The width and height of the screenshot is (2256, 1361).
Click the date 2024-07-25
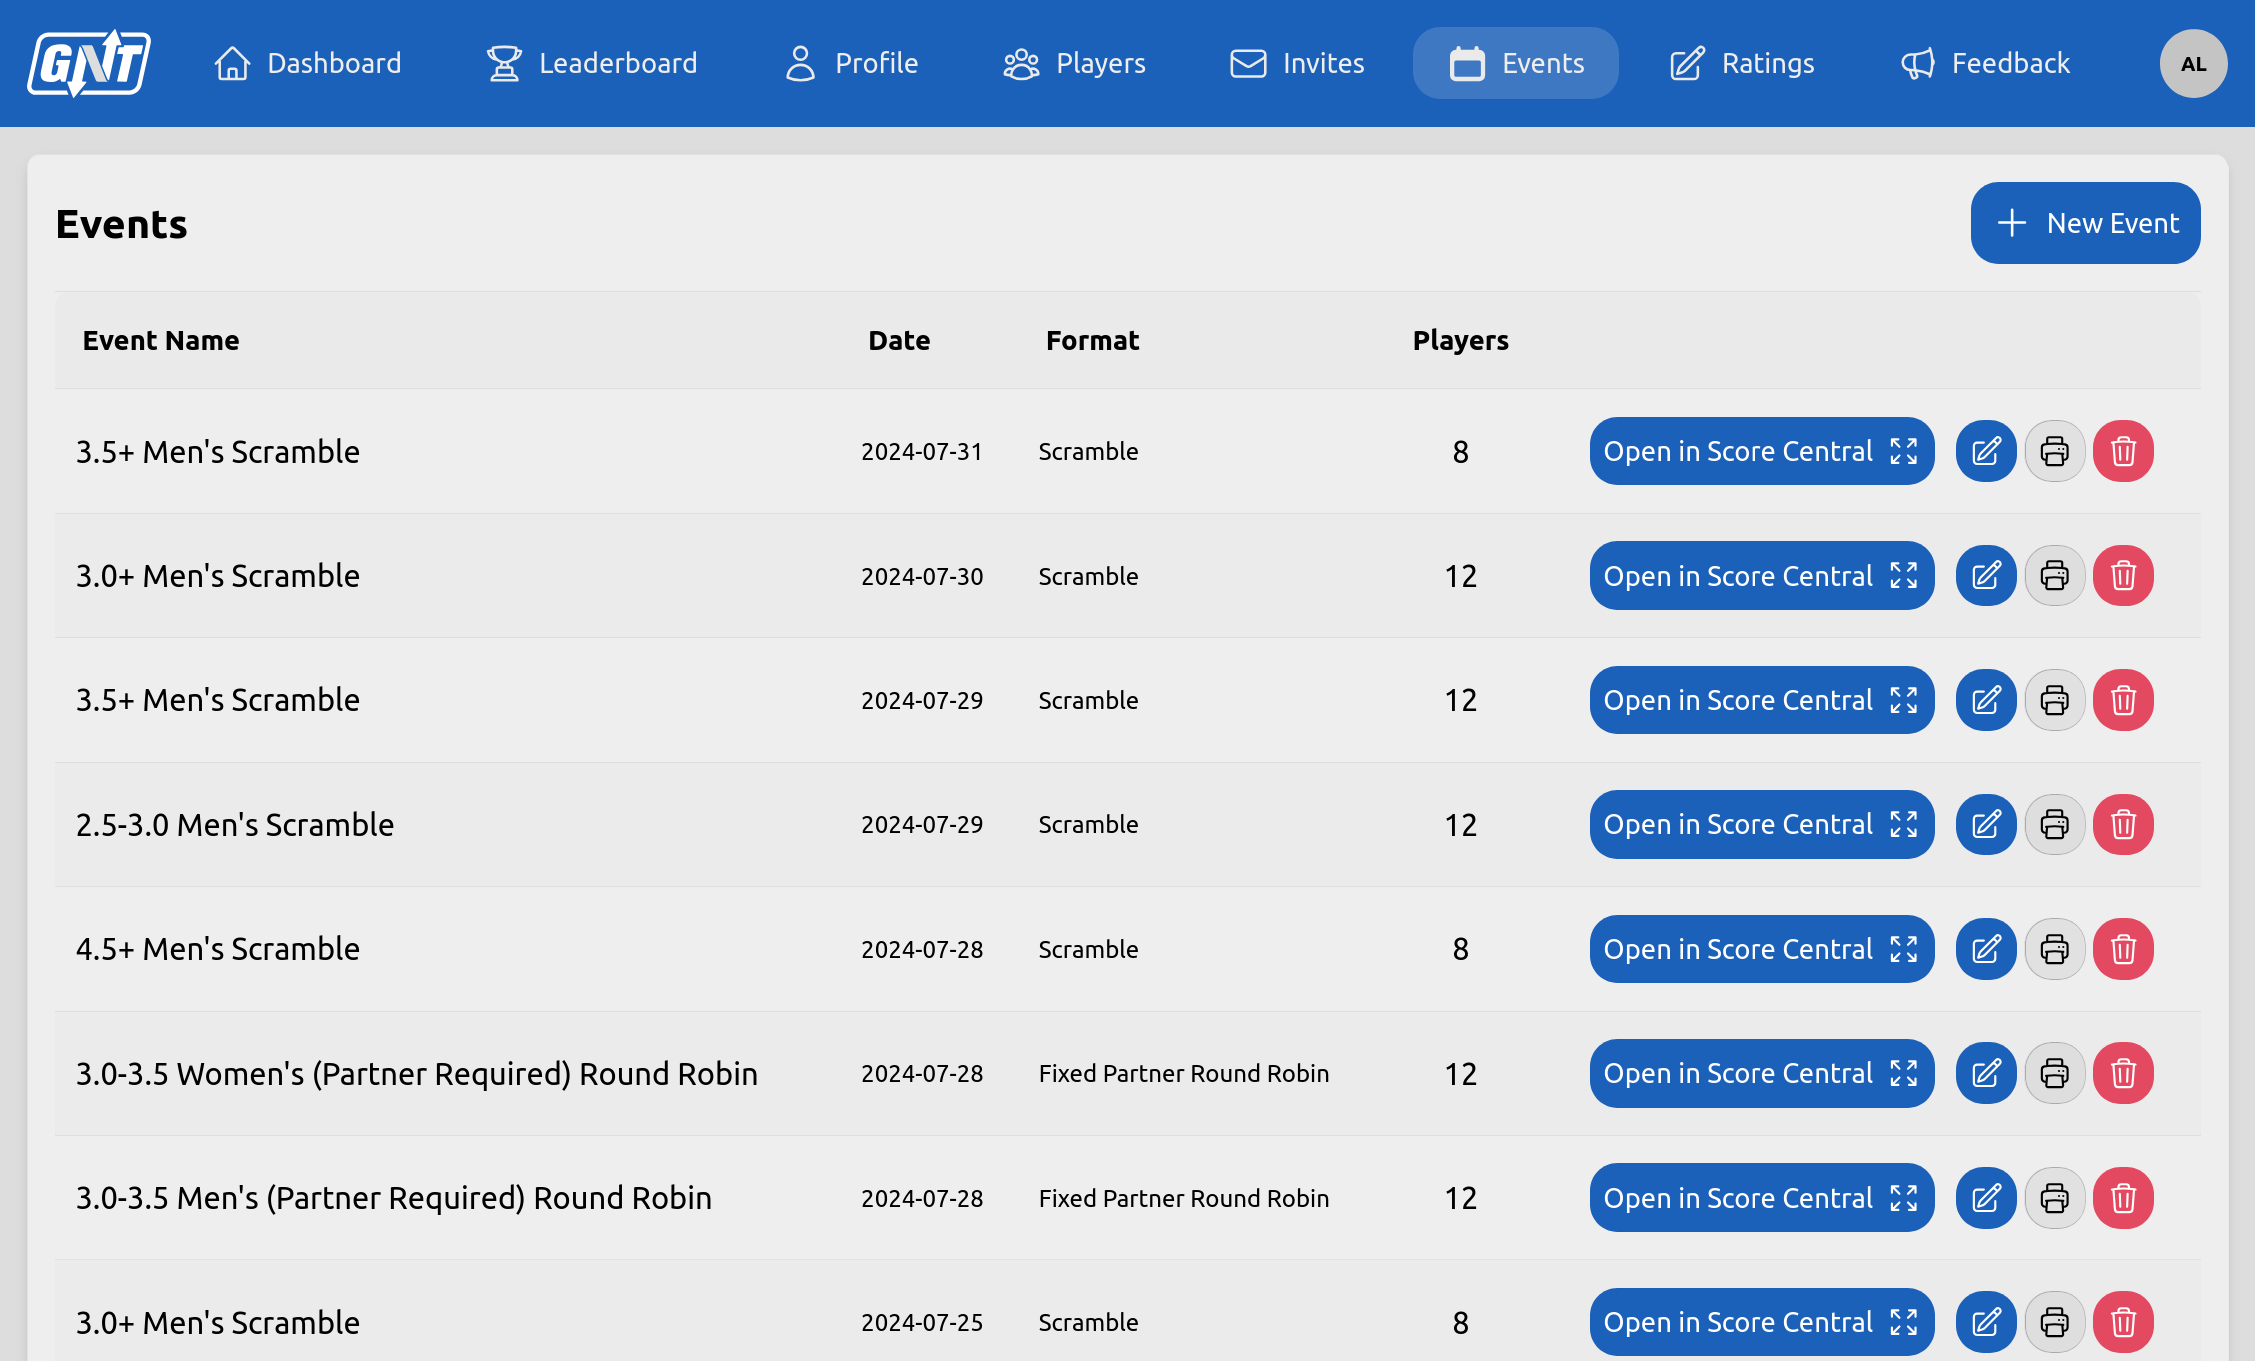pyautogui.click(x=922, y=1323)
